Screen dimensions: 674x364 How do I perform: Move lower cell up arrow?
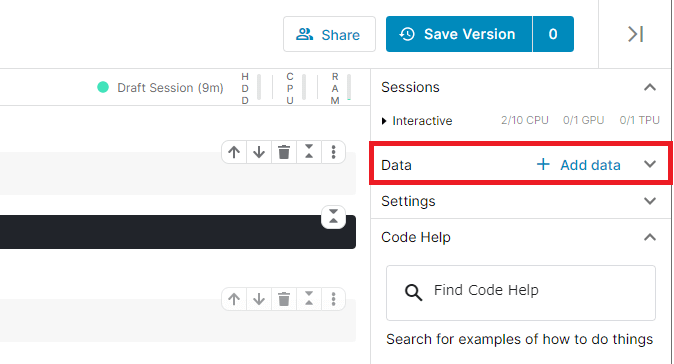[234, 299]
